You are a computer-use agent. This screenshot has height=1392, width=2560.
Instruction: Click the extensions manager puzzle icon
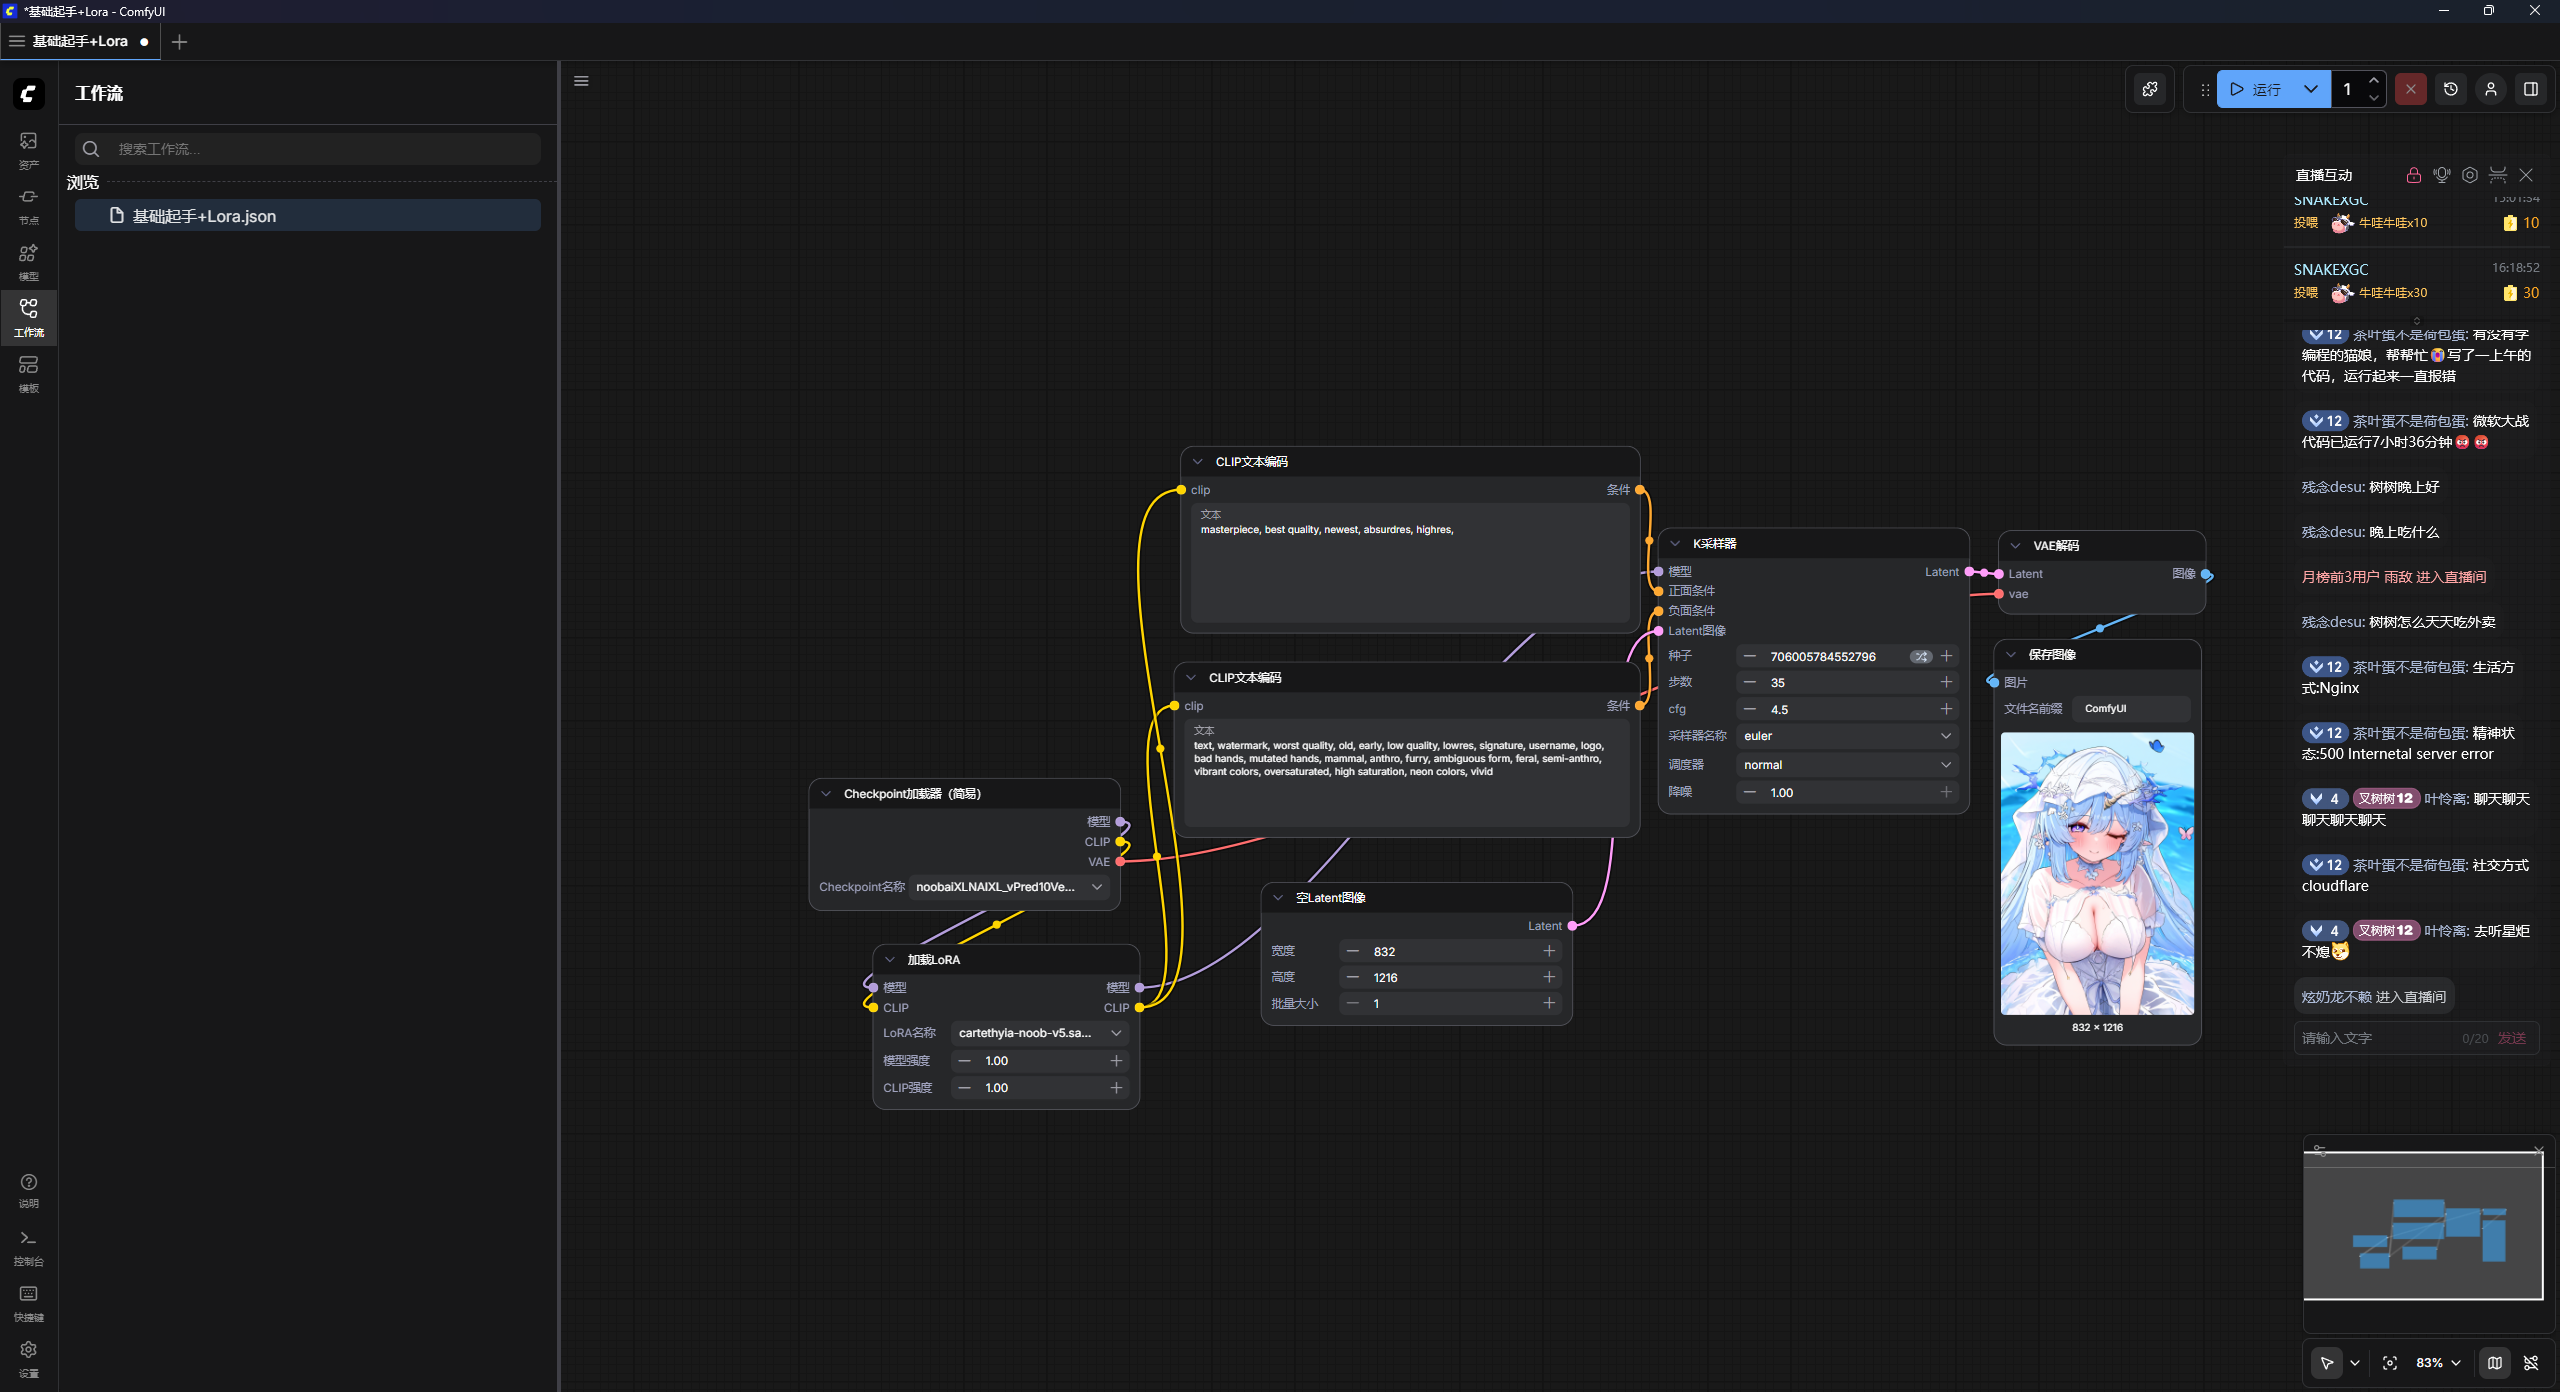[x=2150, y=89]
